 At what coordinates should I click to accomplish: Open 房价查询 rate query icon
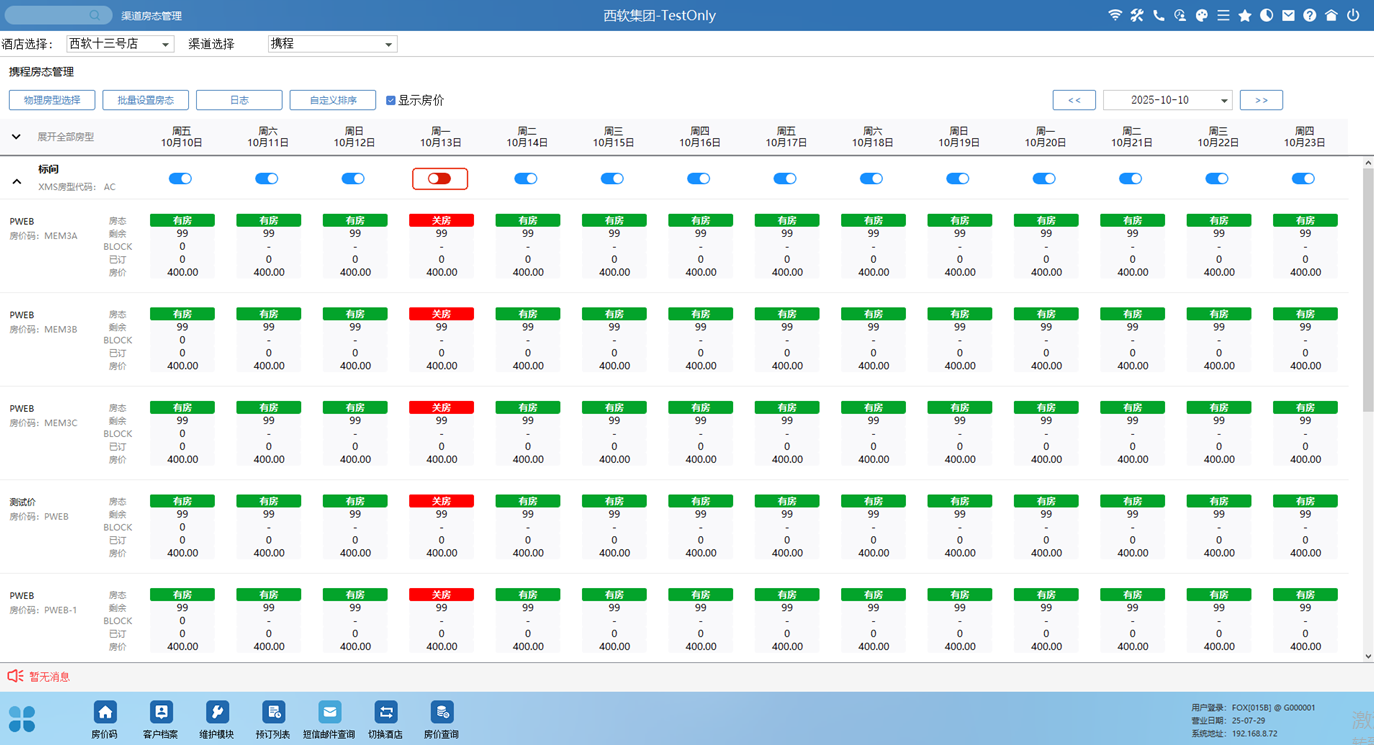441,712
